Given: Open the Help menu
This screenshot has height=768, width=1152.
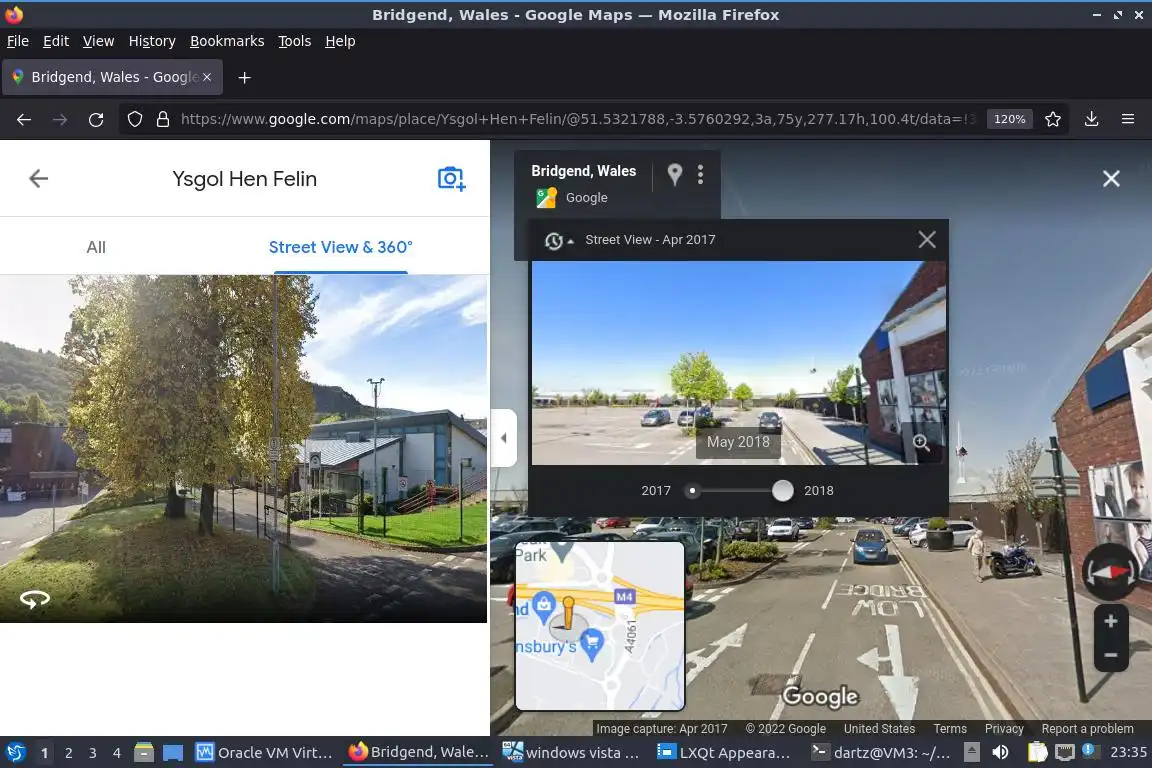Looking at the screenshot, I should (x=340, y=41).
